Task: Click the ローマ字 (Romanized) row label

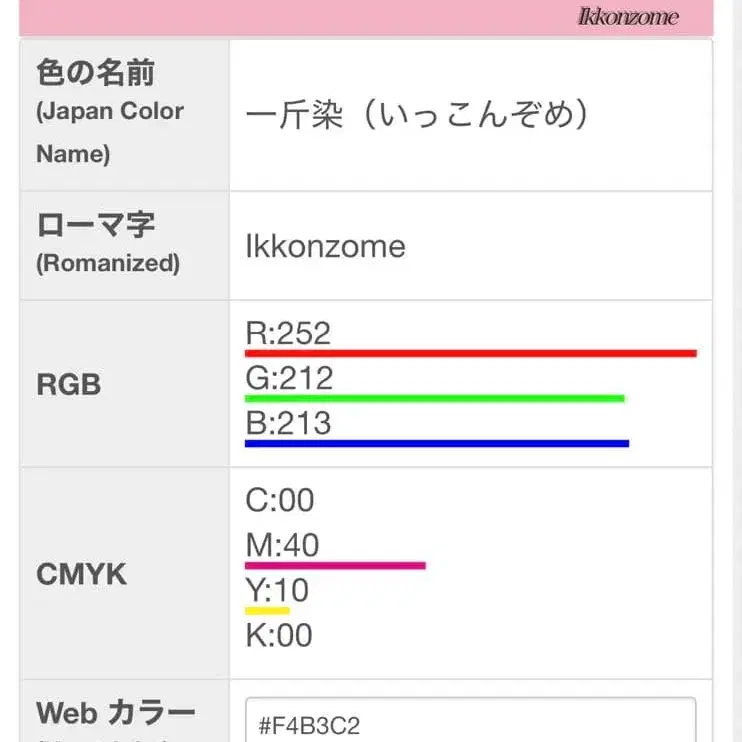Action: [108, 243]
